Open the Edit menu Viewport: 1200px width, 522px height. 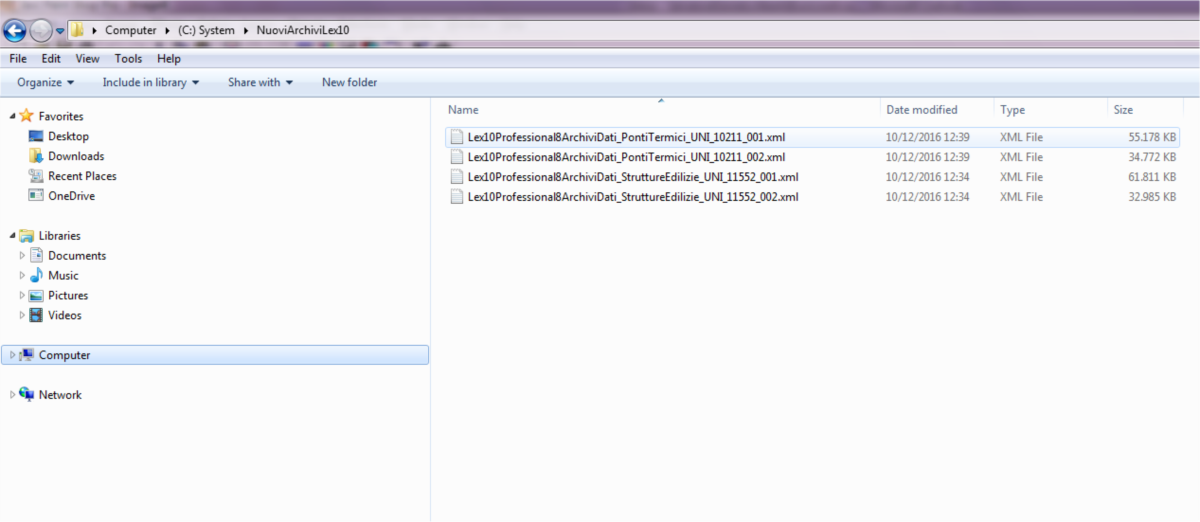tap(51, 59)
